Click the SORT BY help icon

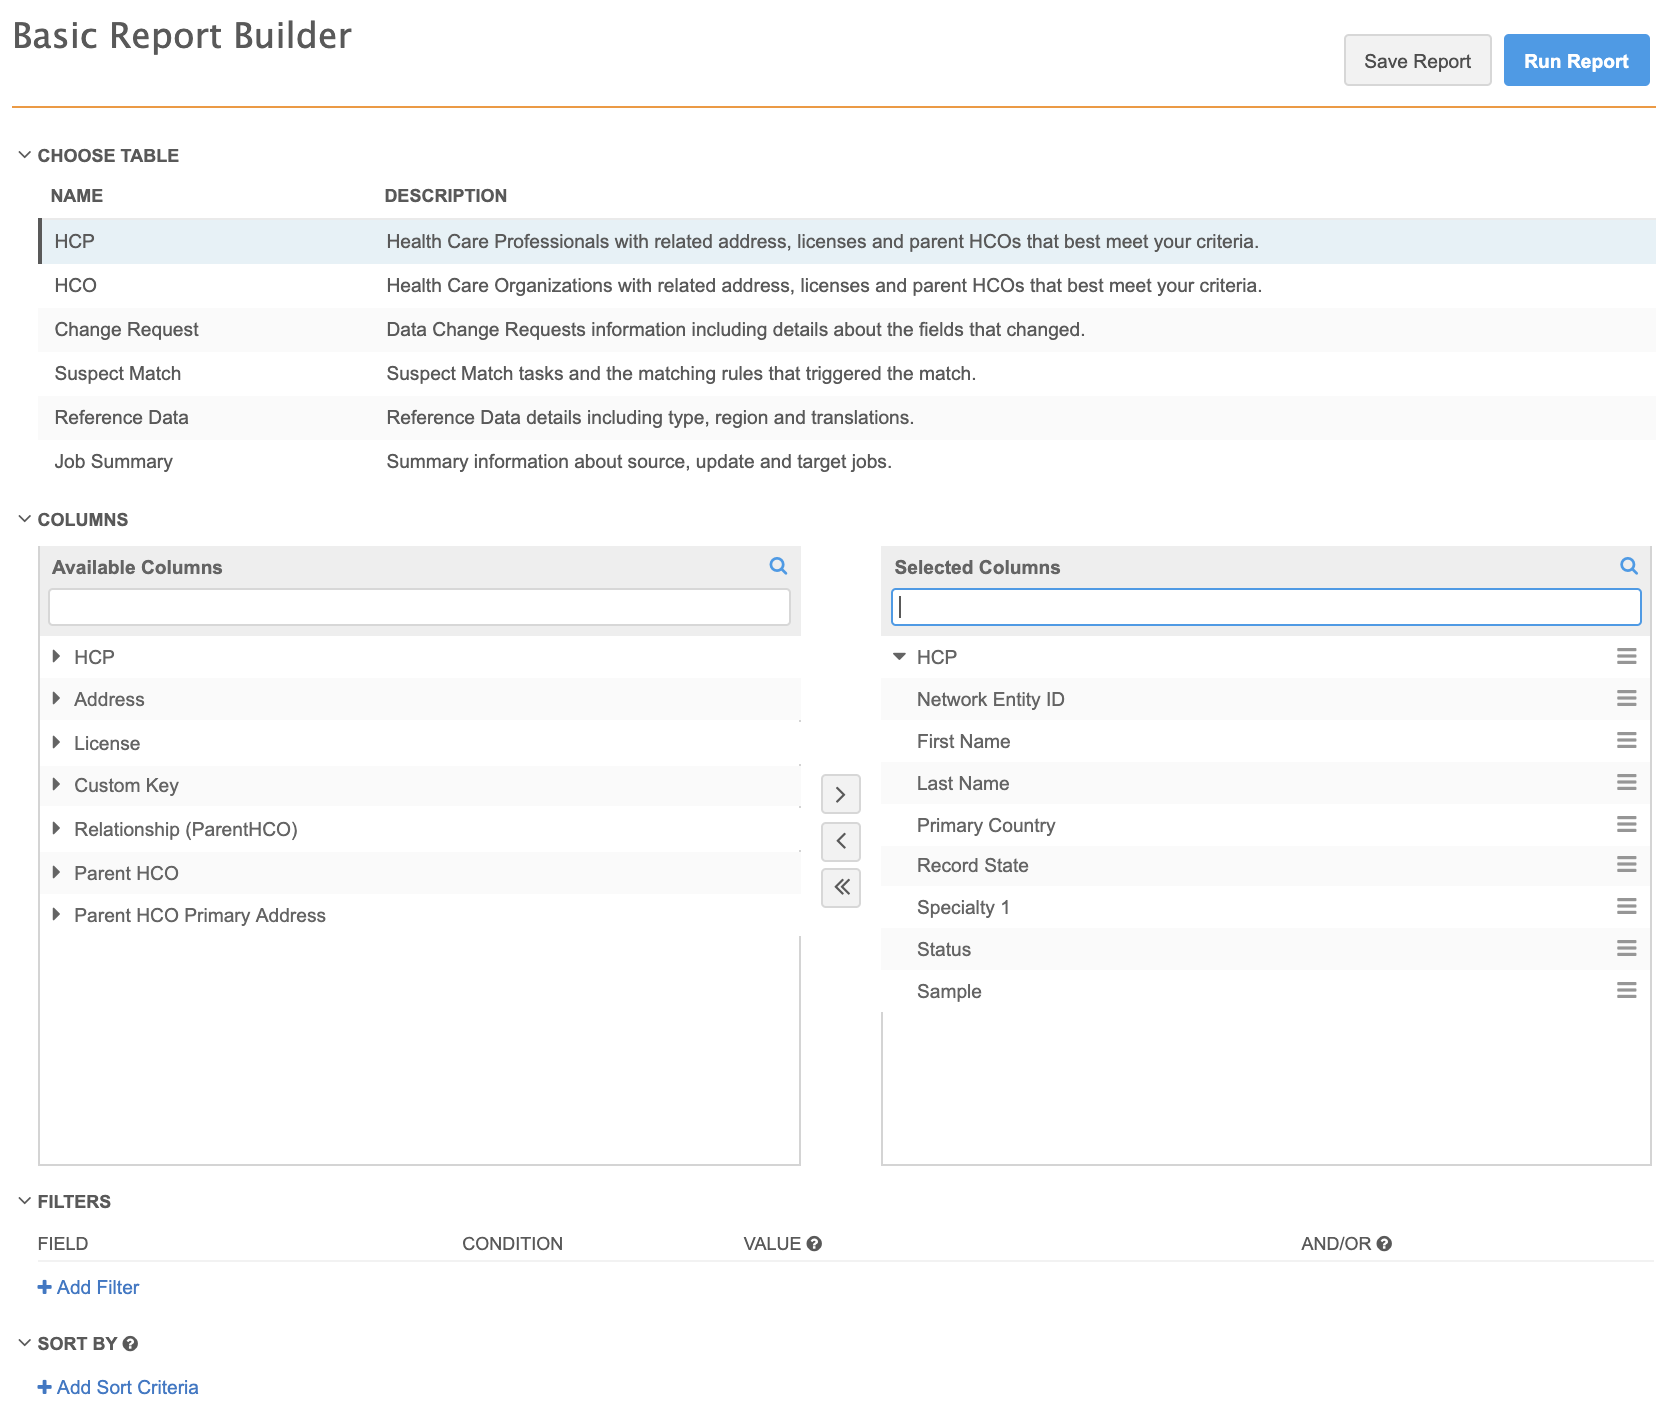pos(130,1344)
